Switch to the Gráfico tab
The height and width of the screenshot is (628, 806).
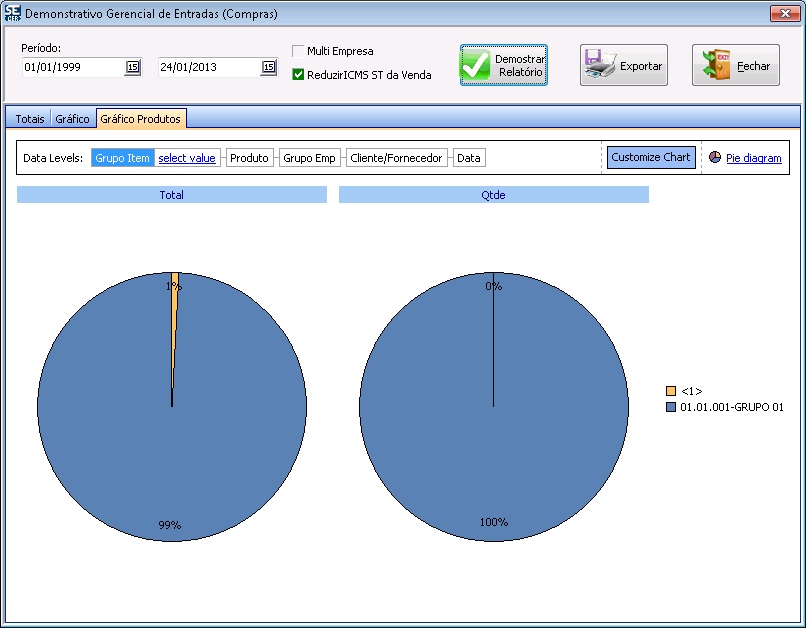click(73, 119)
